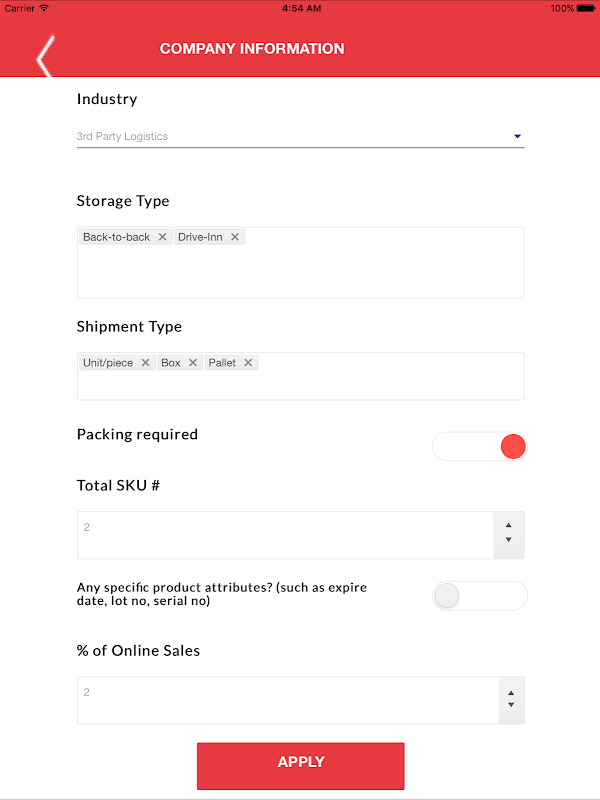Click inside the Shipment Type tag box

pyautogui.click(x=300, y=386)
